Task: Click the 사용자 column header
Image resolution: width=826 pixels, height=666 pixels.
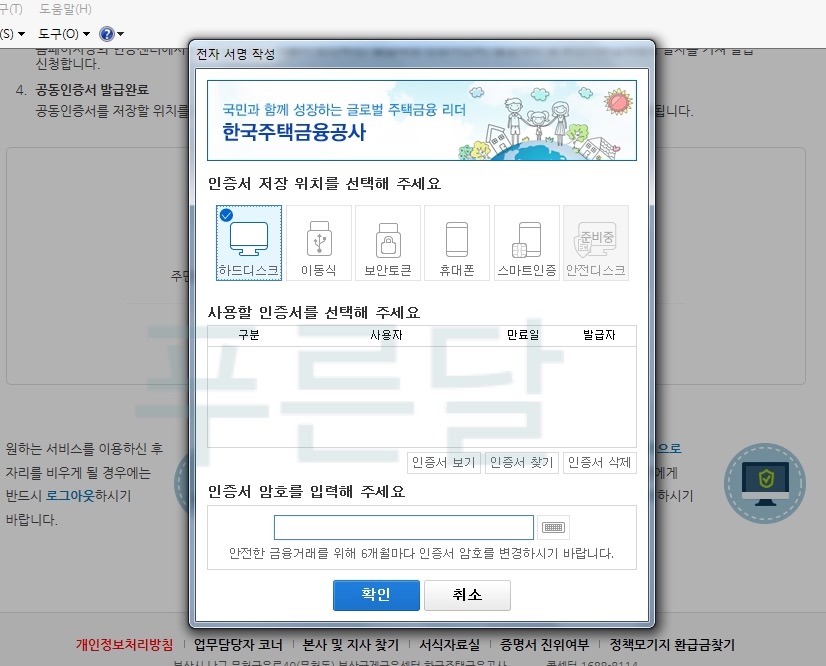Action: coord(386,335)
